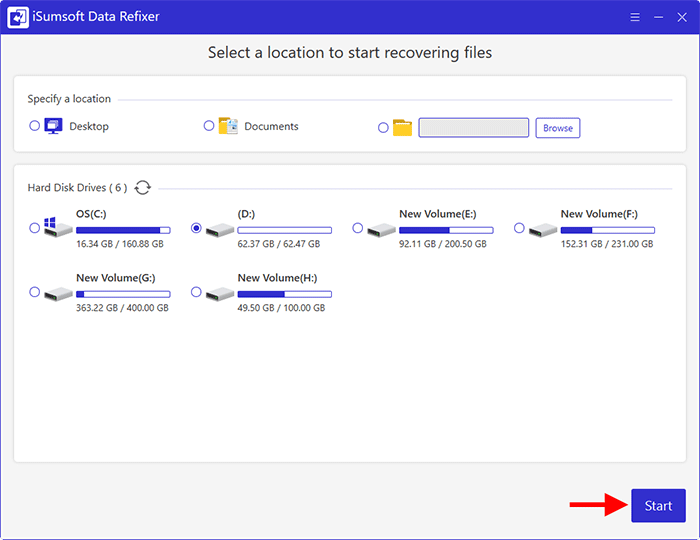Select the Desktop radio button
This screenshot has width=700, height=540.
tap(34, 126)
